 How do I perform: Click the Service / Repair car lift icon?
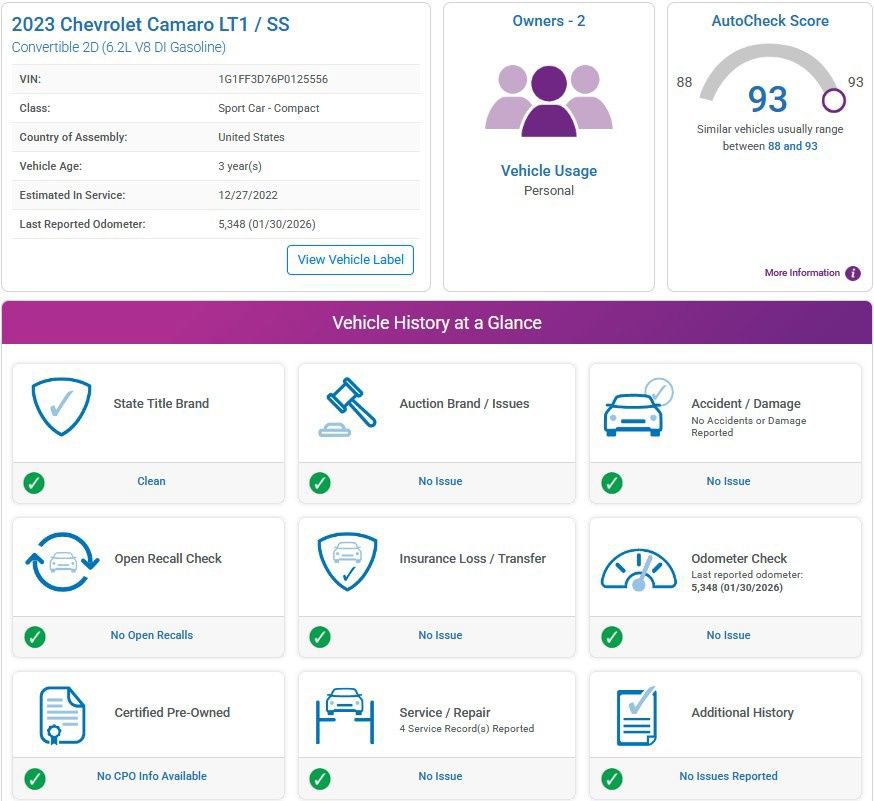(345, 716)
